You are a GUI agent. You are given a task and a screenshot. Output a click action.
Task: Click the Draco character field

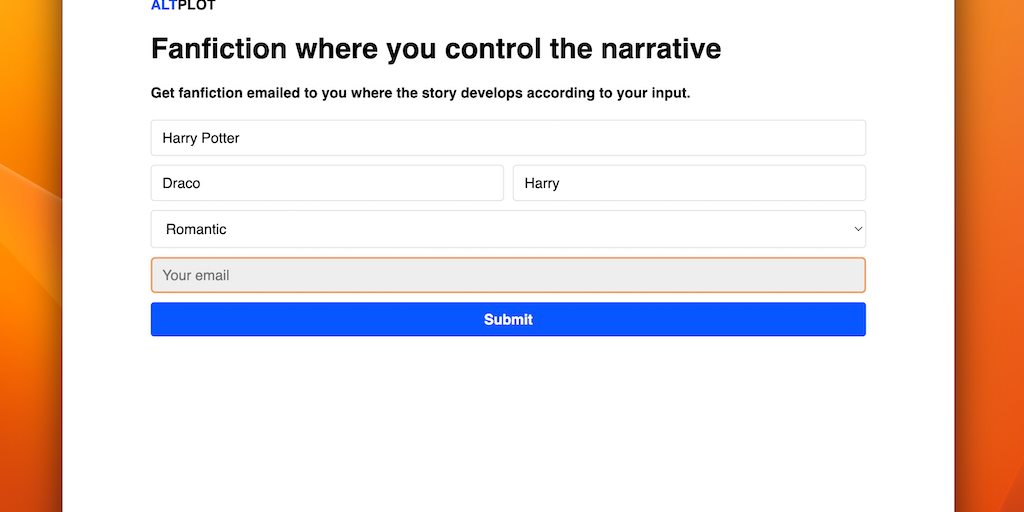pos(327,183)
